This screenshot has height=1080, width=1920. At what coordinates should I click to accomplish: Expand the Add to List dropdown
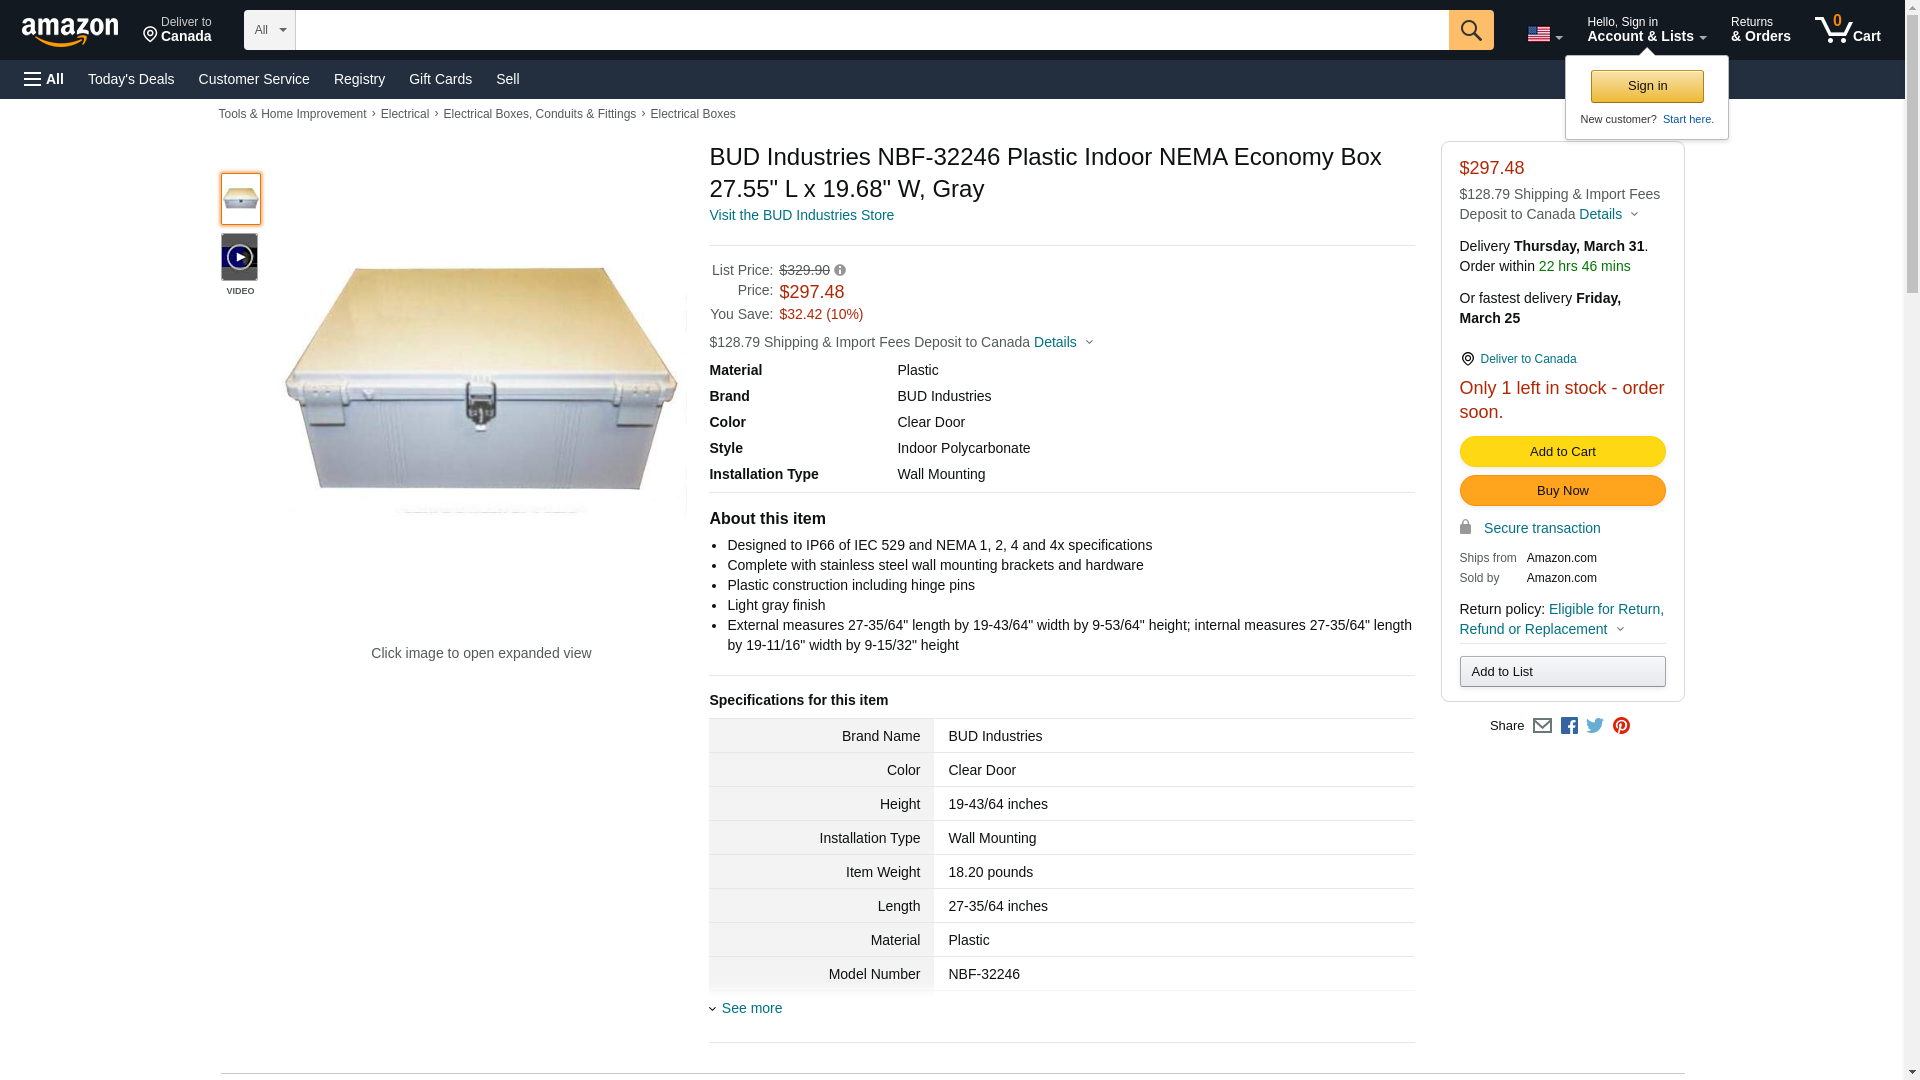pos(1562,671)
